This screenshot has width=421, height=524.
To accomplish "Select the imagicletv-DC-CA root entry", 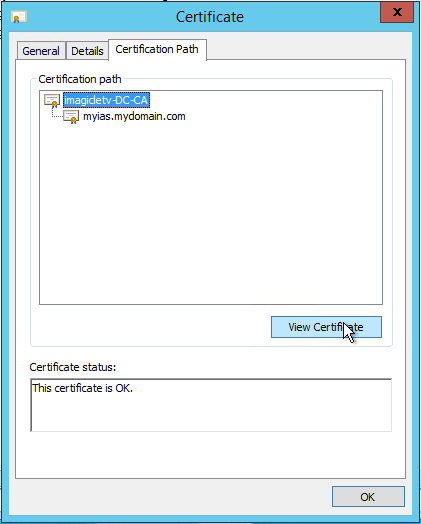I will (x=106, y=100).
